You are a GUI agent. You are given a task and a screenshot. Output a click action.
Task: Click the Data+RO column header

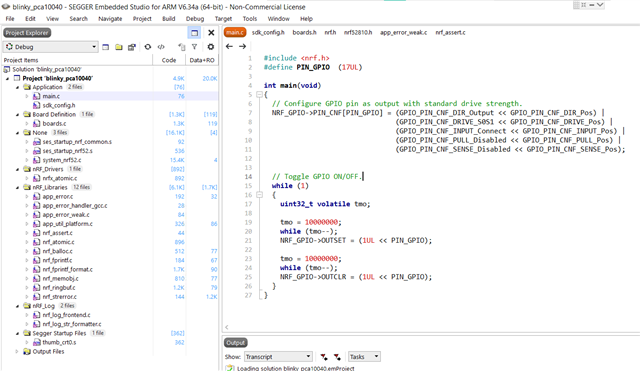click(x=202, y=60)
